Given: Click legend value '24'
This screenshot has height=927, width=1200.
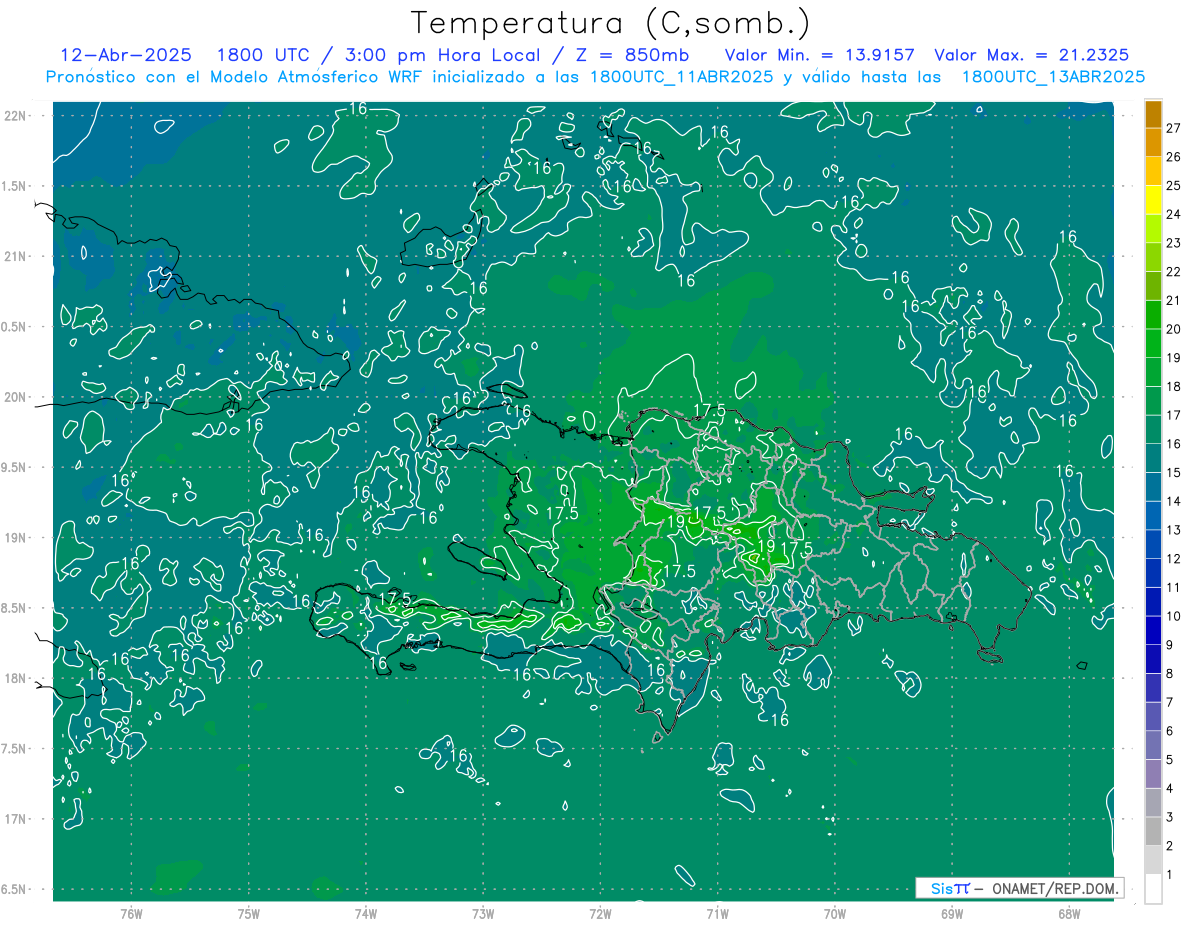Looking at the screenshot, I should coord(1174,215).
